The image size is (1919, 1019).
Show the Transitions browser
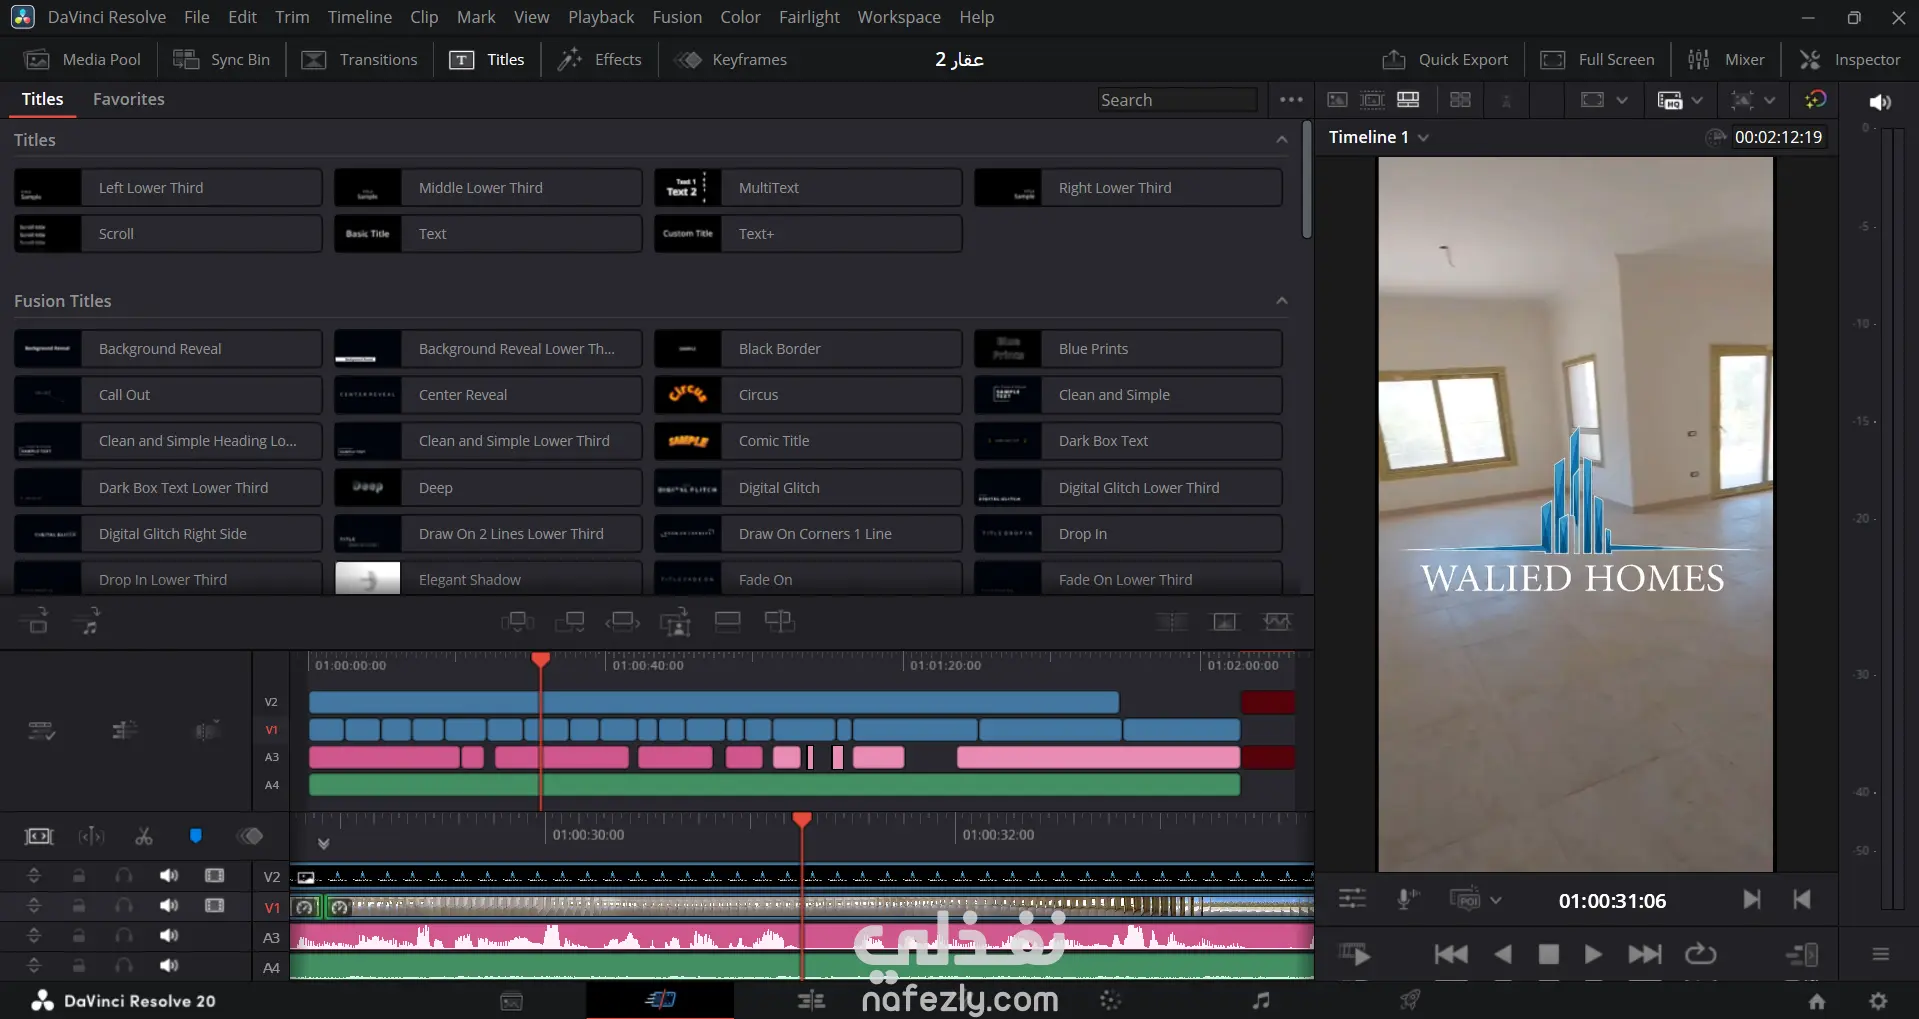359,60
